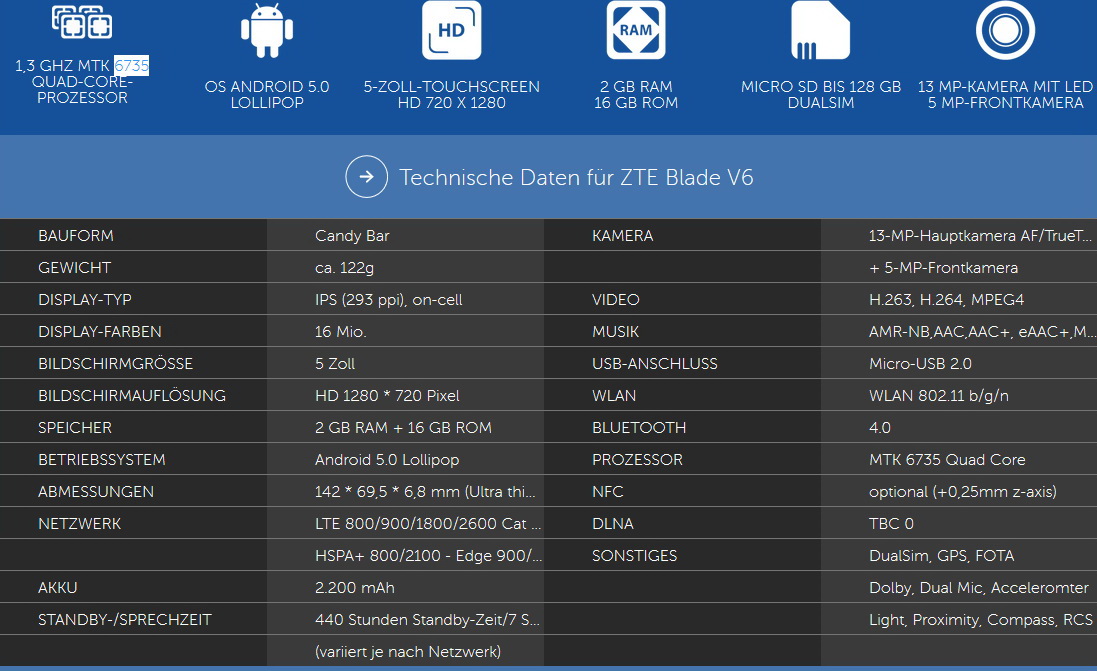This screenshot has width=1097, height=671.
Task: Select H.263, H.264, MPEG4 value
Action: point(946,300)
